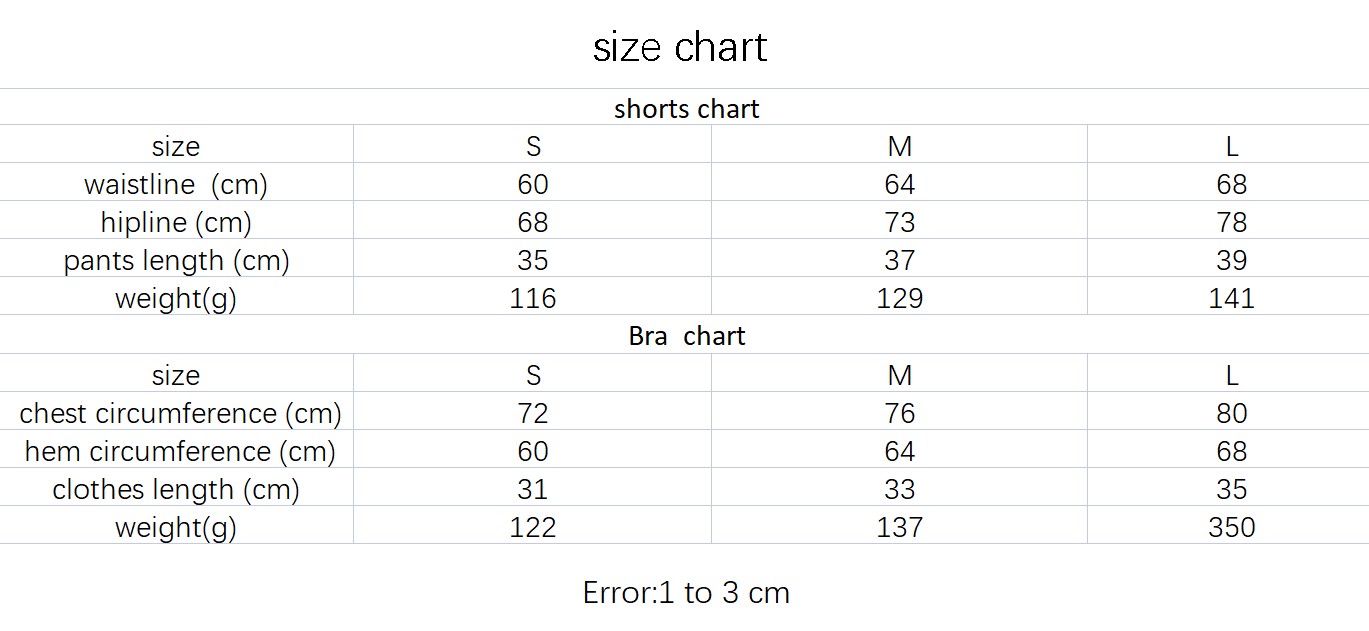Select pants length value 35

point(532,260)
